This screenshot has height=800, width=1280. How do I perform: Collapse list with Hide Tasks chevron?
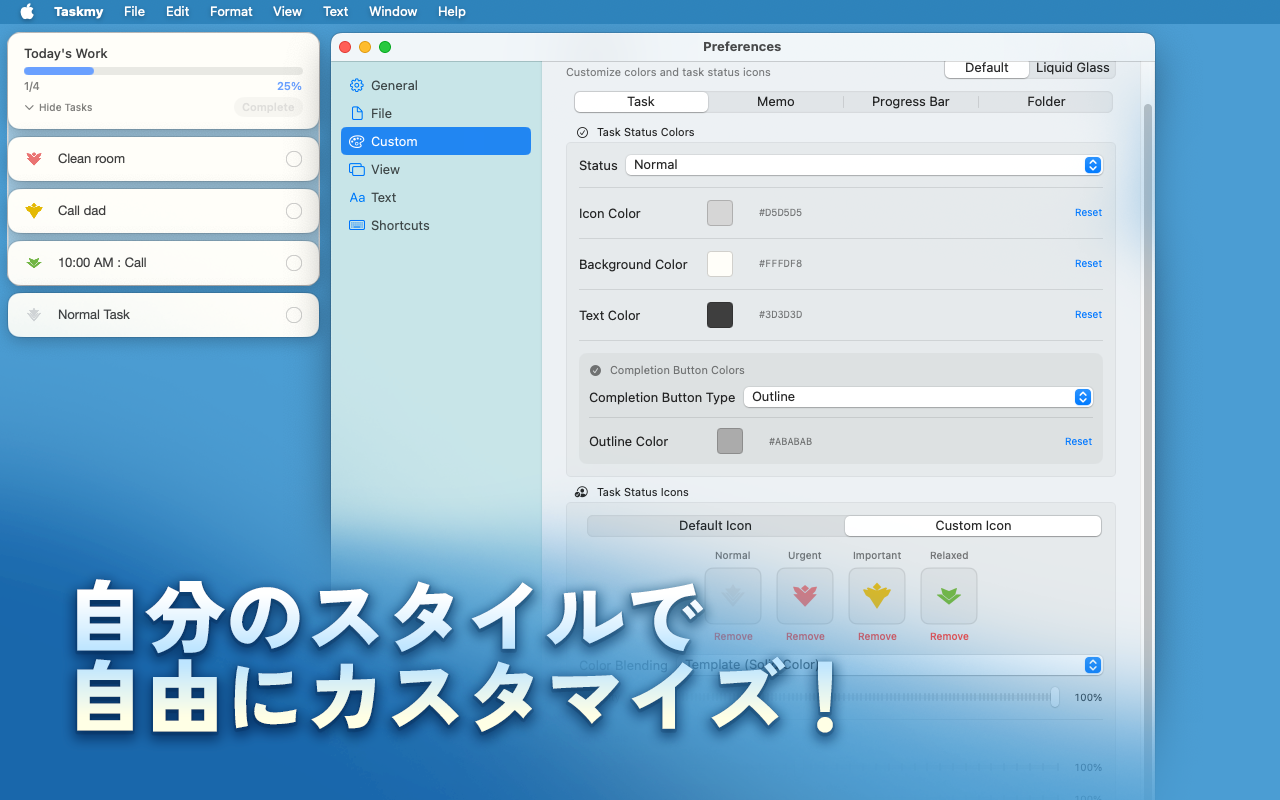[30, 108]
